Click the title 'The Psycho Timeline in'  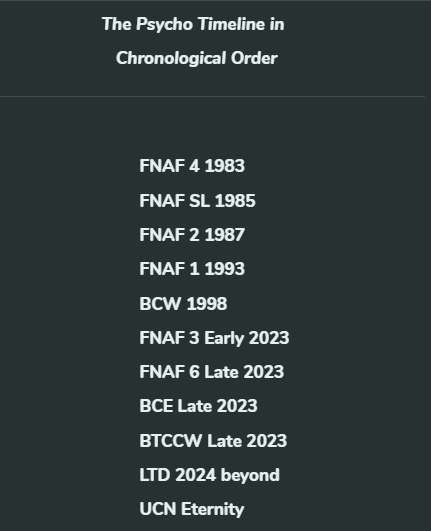point(193,25)
